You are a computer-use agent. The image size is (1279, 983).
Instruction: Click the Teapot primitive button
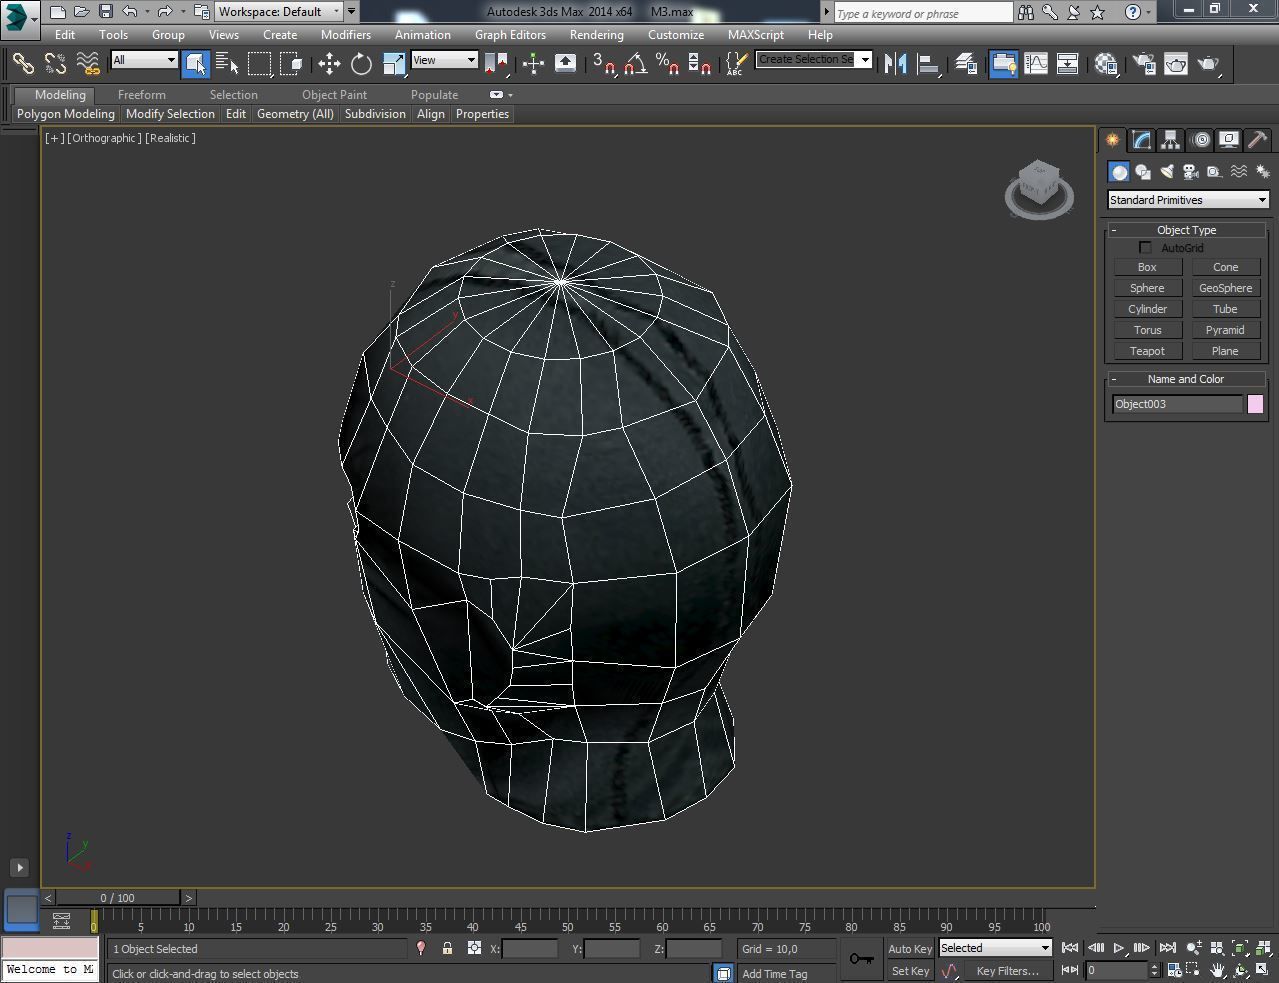tap(1147, 351)
